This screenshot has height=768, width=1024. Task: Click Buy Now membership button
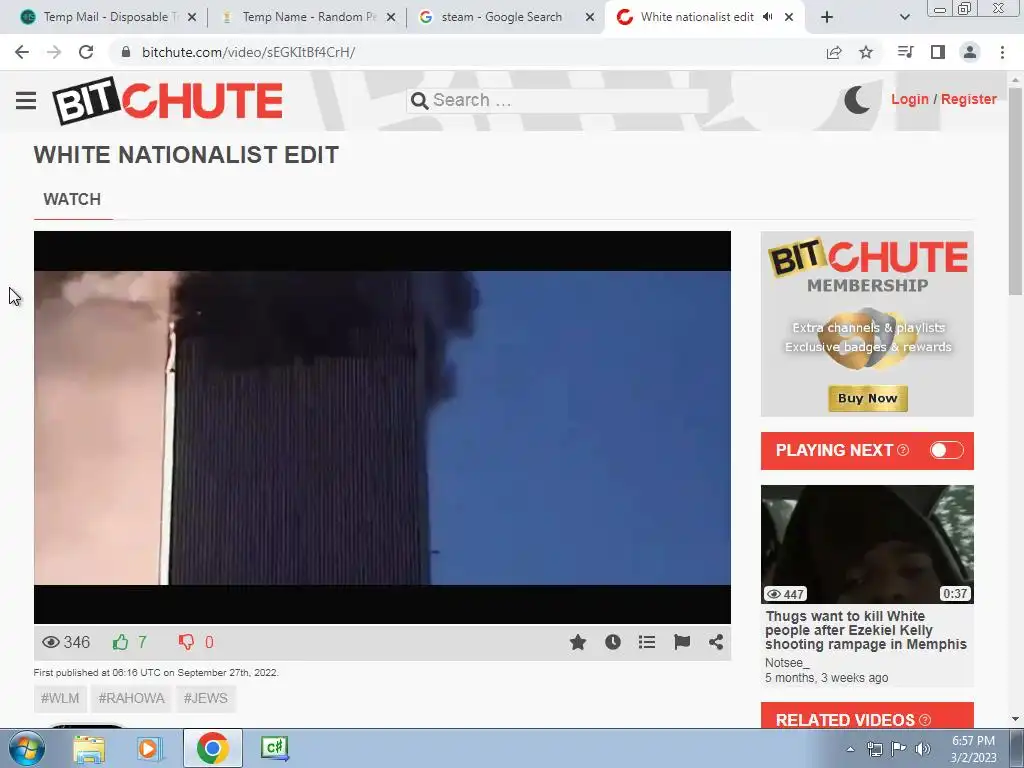click(x=867, y=398)
